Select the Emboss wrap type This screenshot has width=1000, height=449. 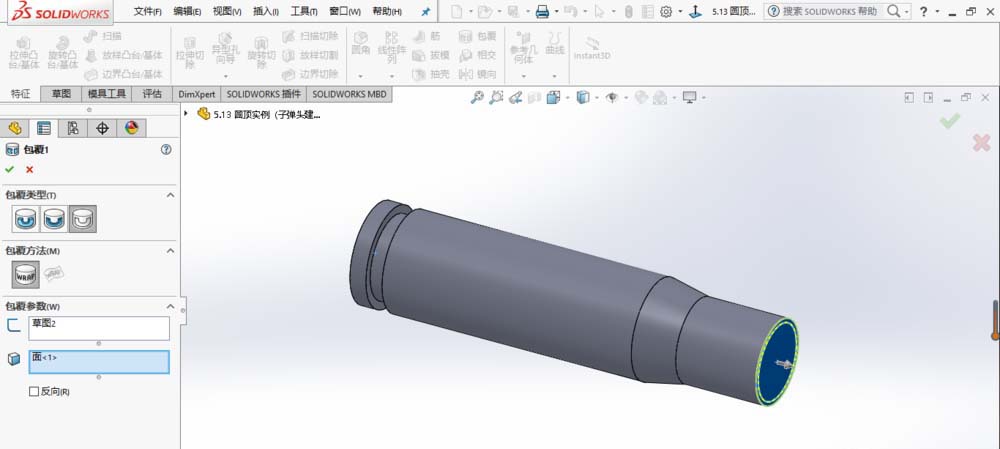[26, 219]
